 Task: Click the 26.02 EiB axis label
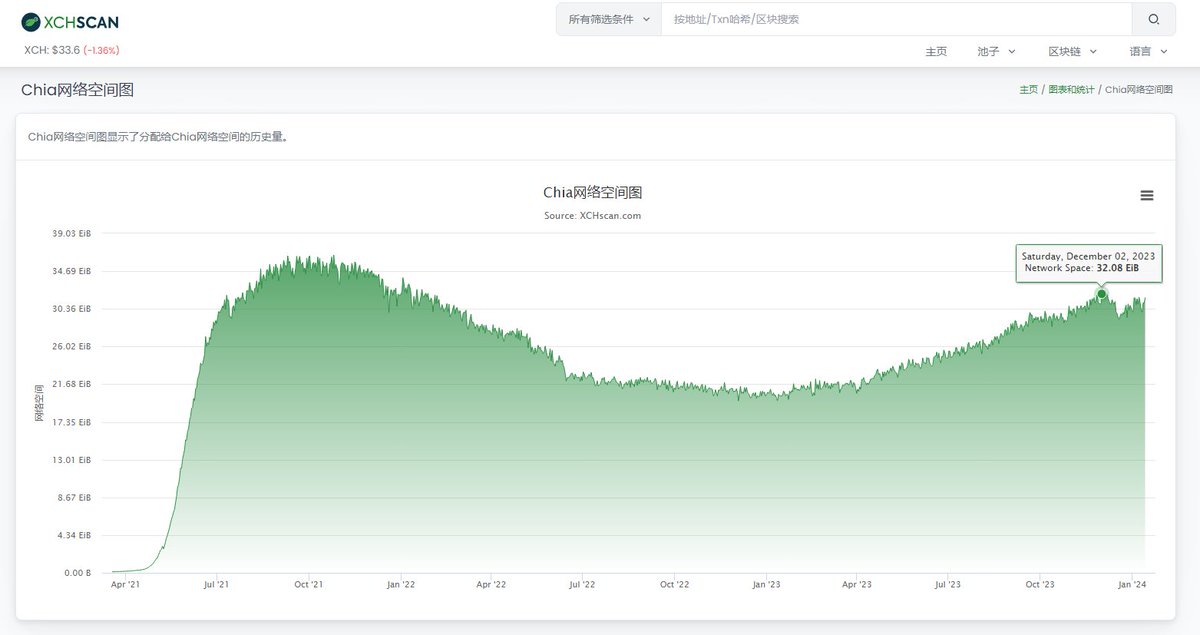[71, 347]
